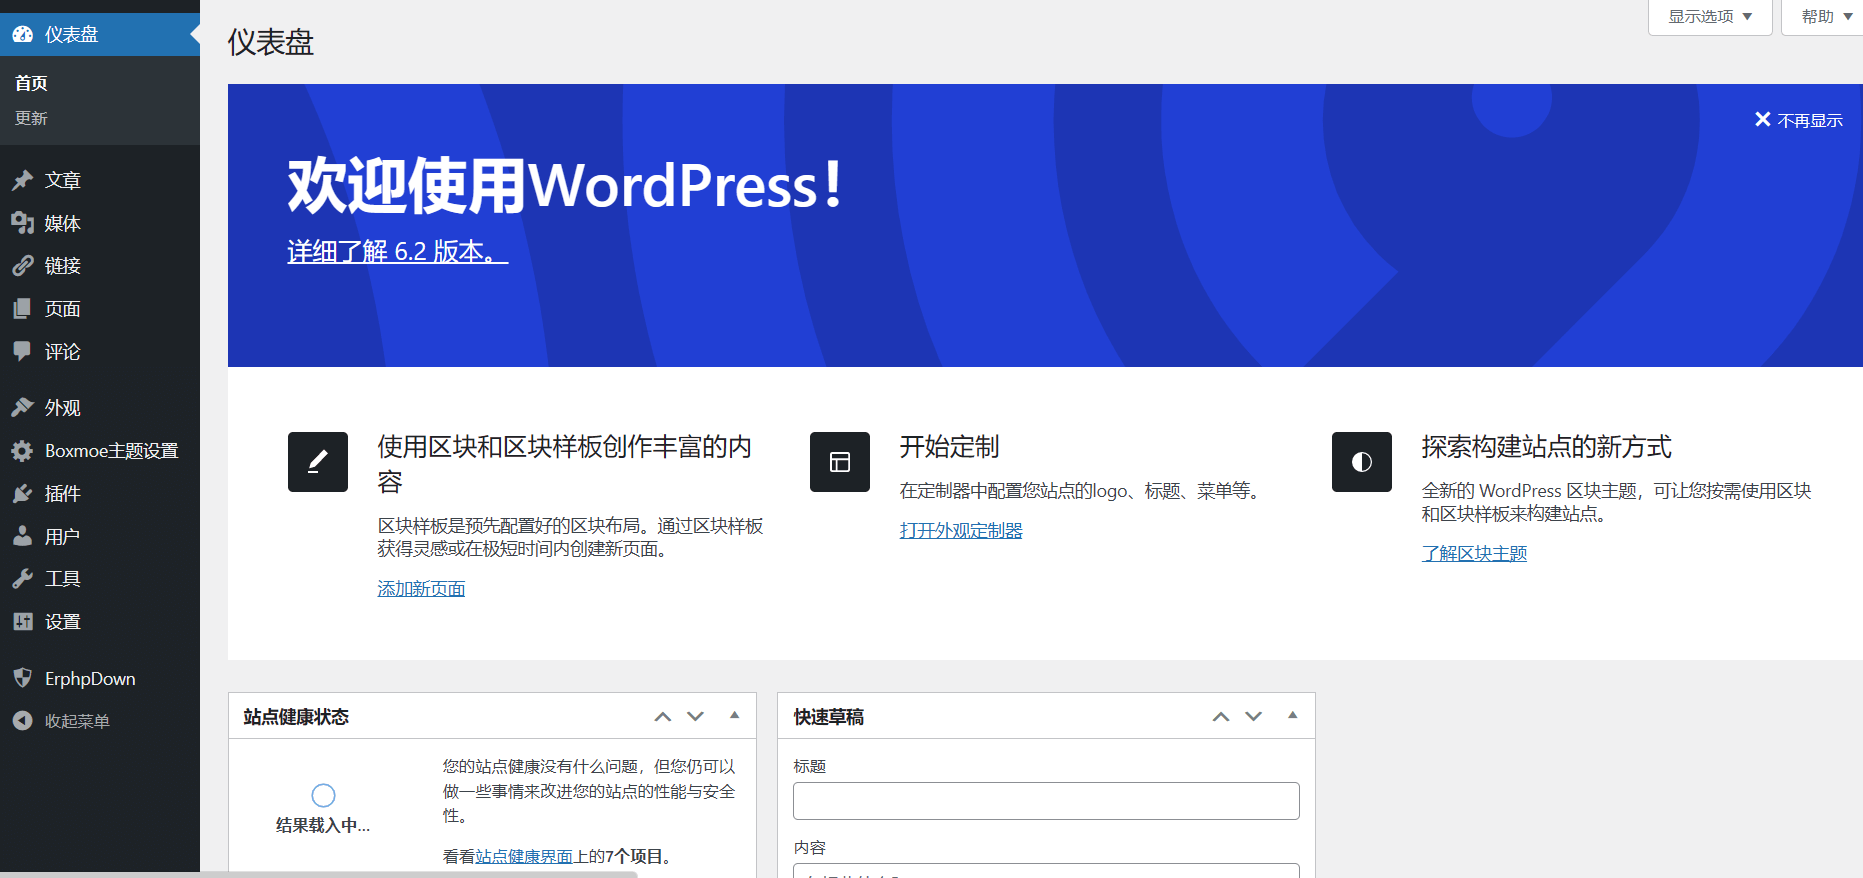This screenshot has height=878, width=1863.
Task: Click the 站点健康状态 widget title
Action: (x=296, y=717)
